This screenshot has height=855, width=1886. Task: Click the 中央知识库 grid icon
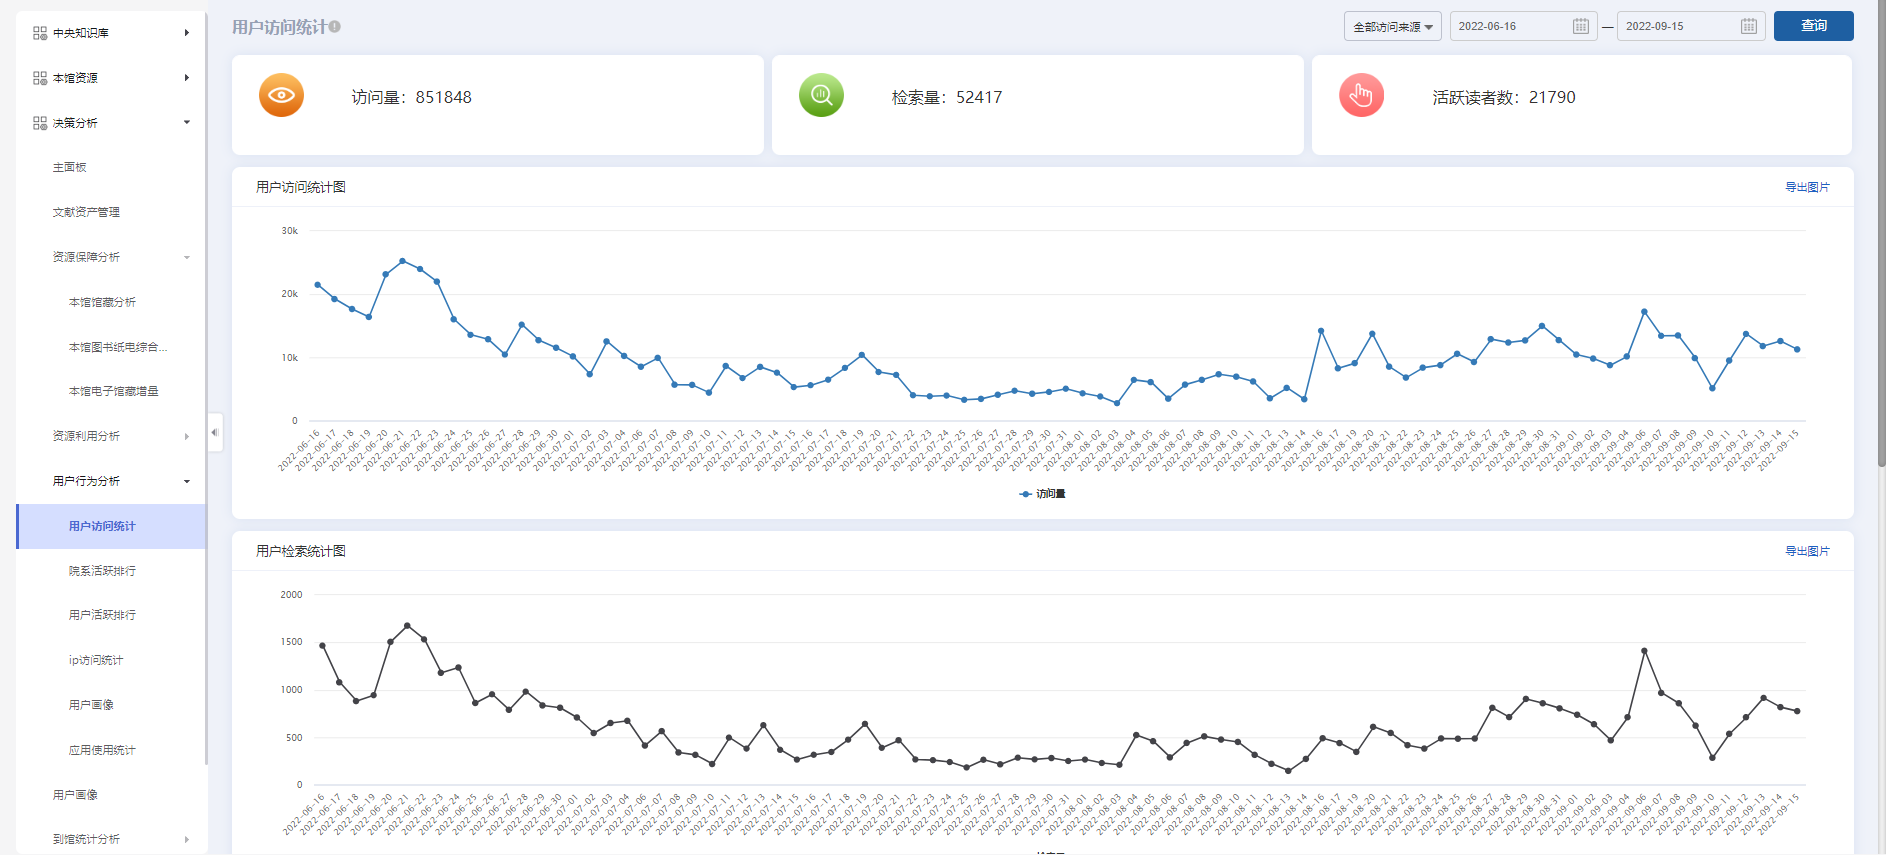click(x=40, y=33)
